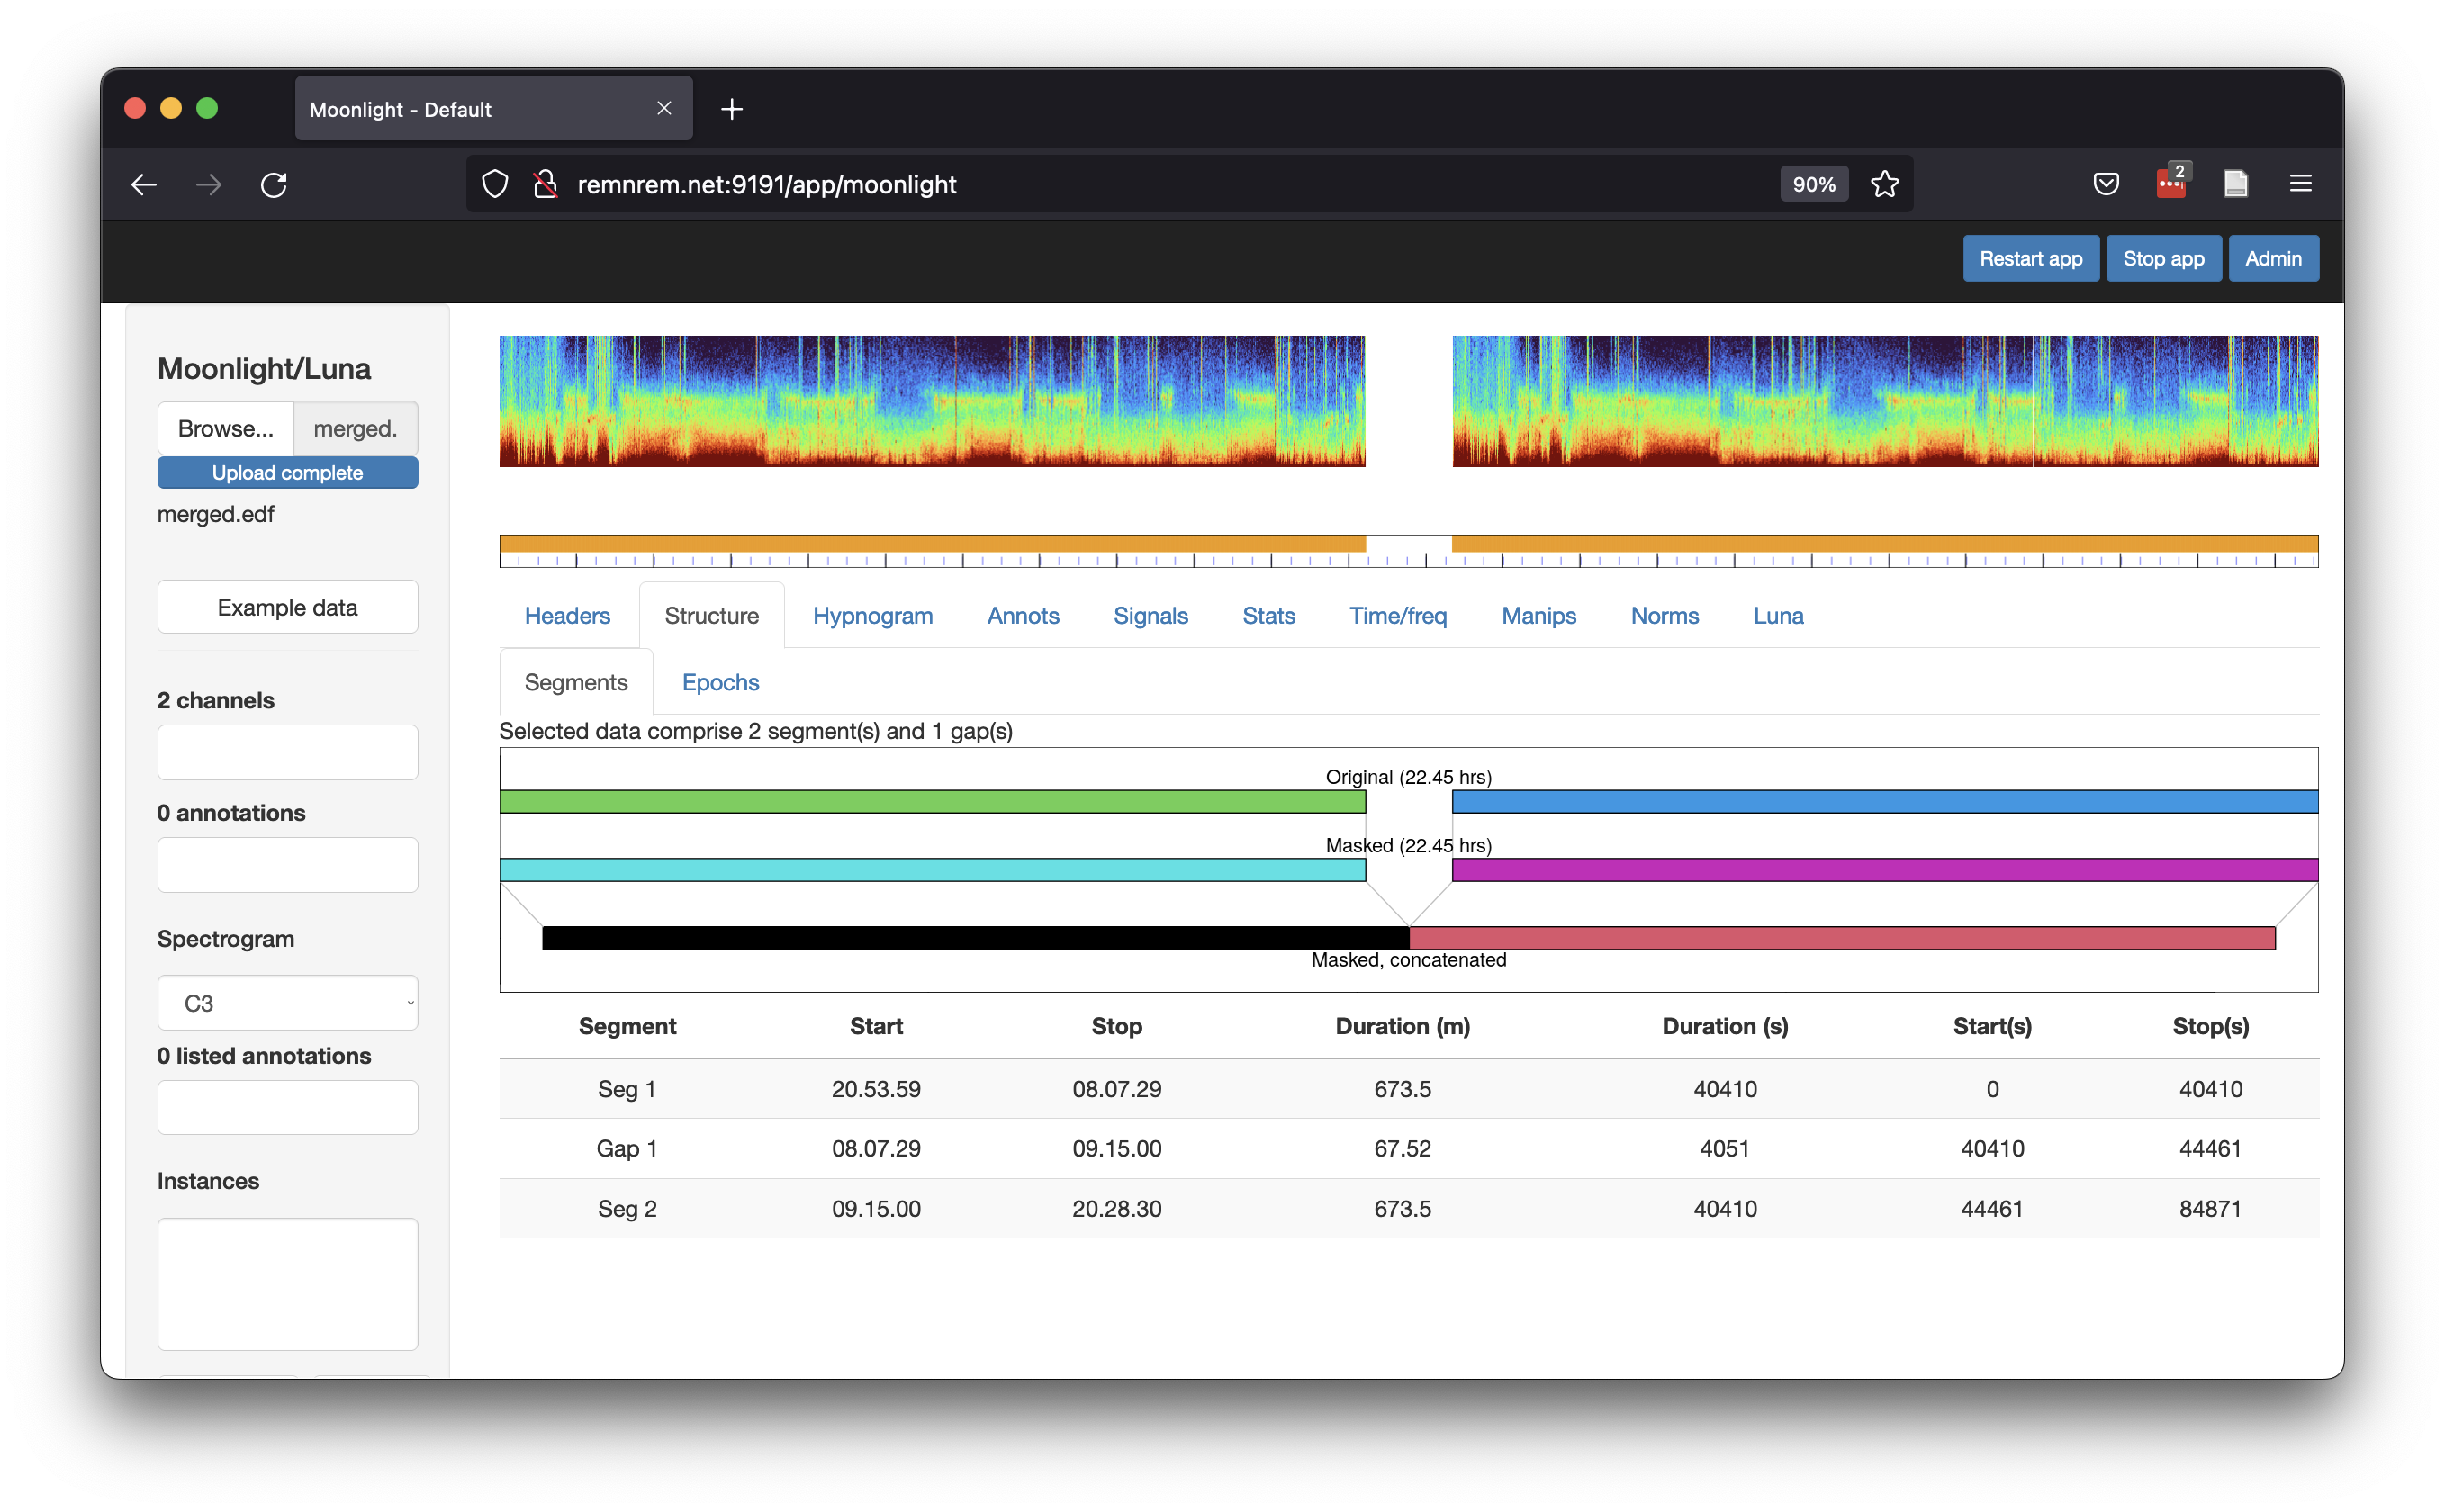
Task: Click the Browse... file upload button
Action: pyautogui.click(x=225, y=429)
